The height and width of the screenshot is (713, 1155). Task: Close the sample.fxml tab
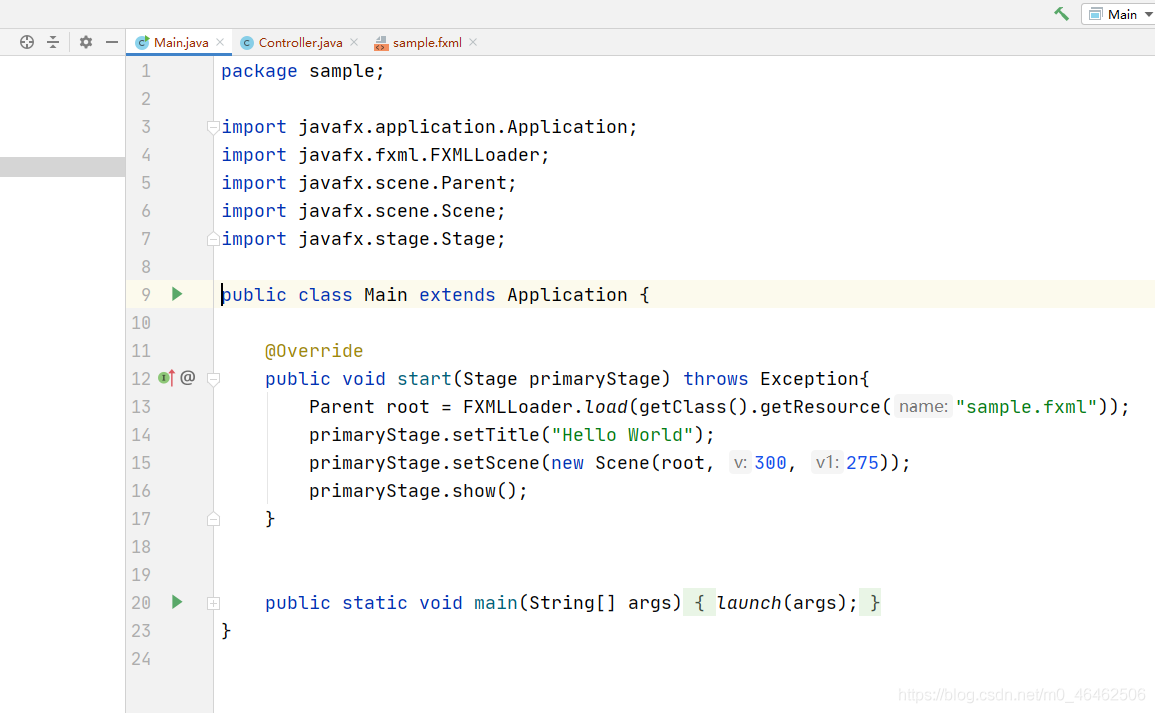coord(473,42)
